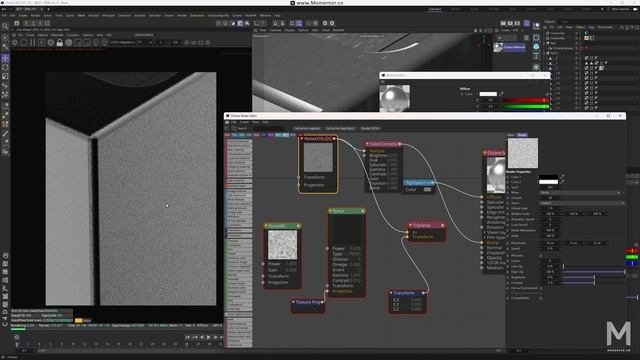Toggle animation dot beside Color 1
The image size is (640, 360).
point(508,177)
